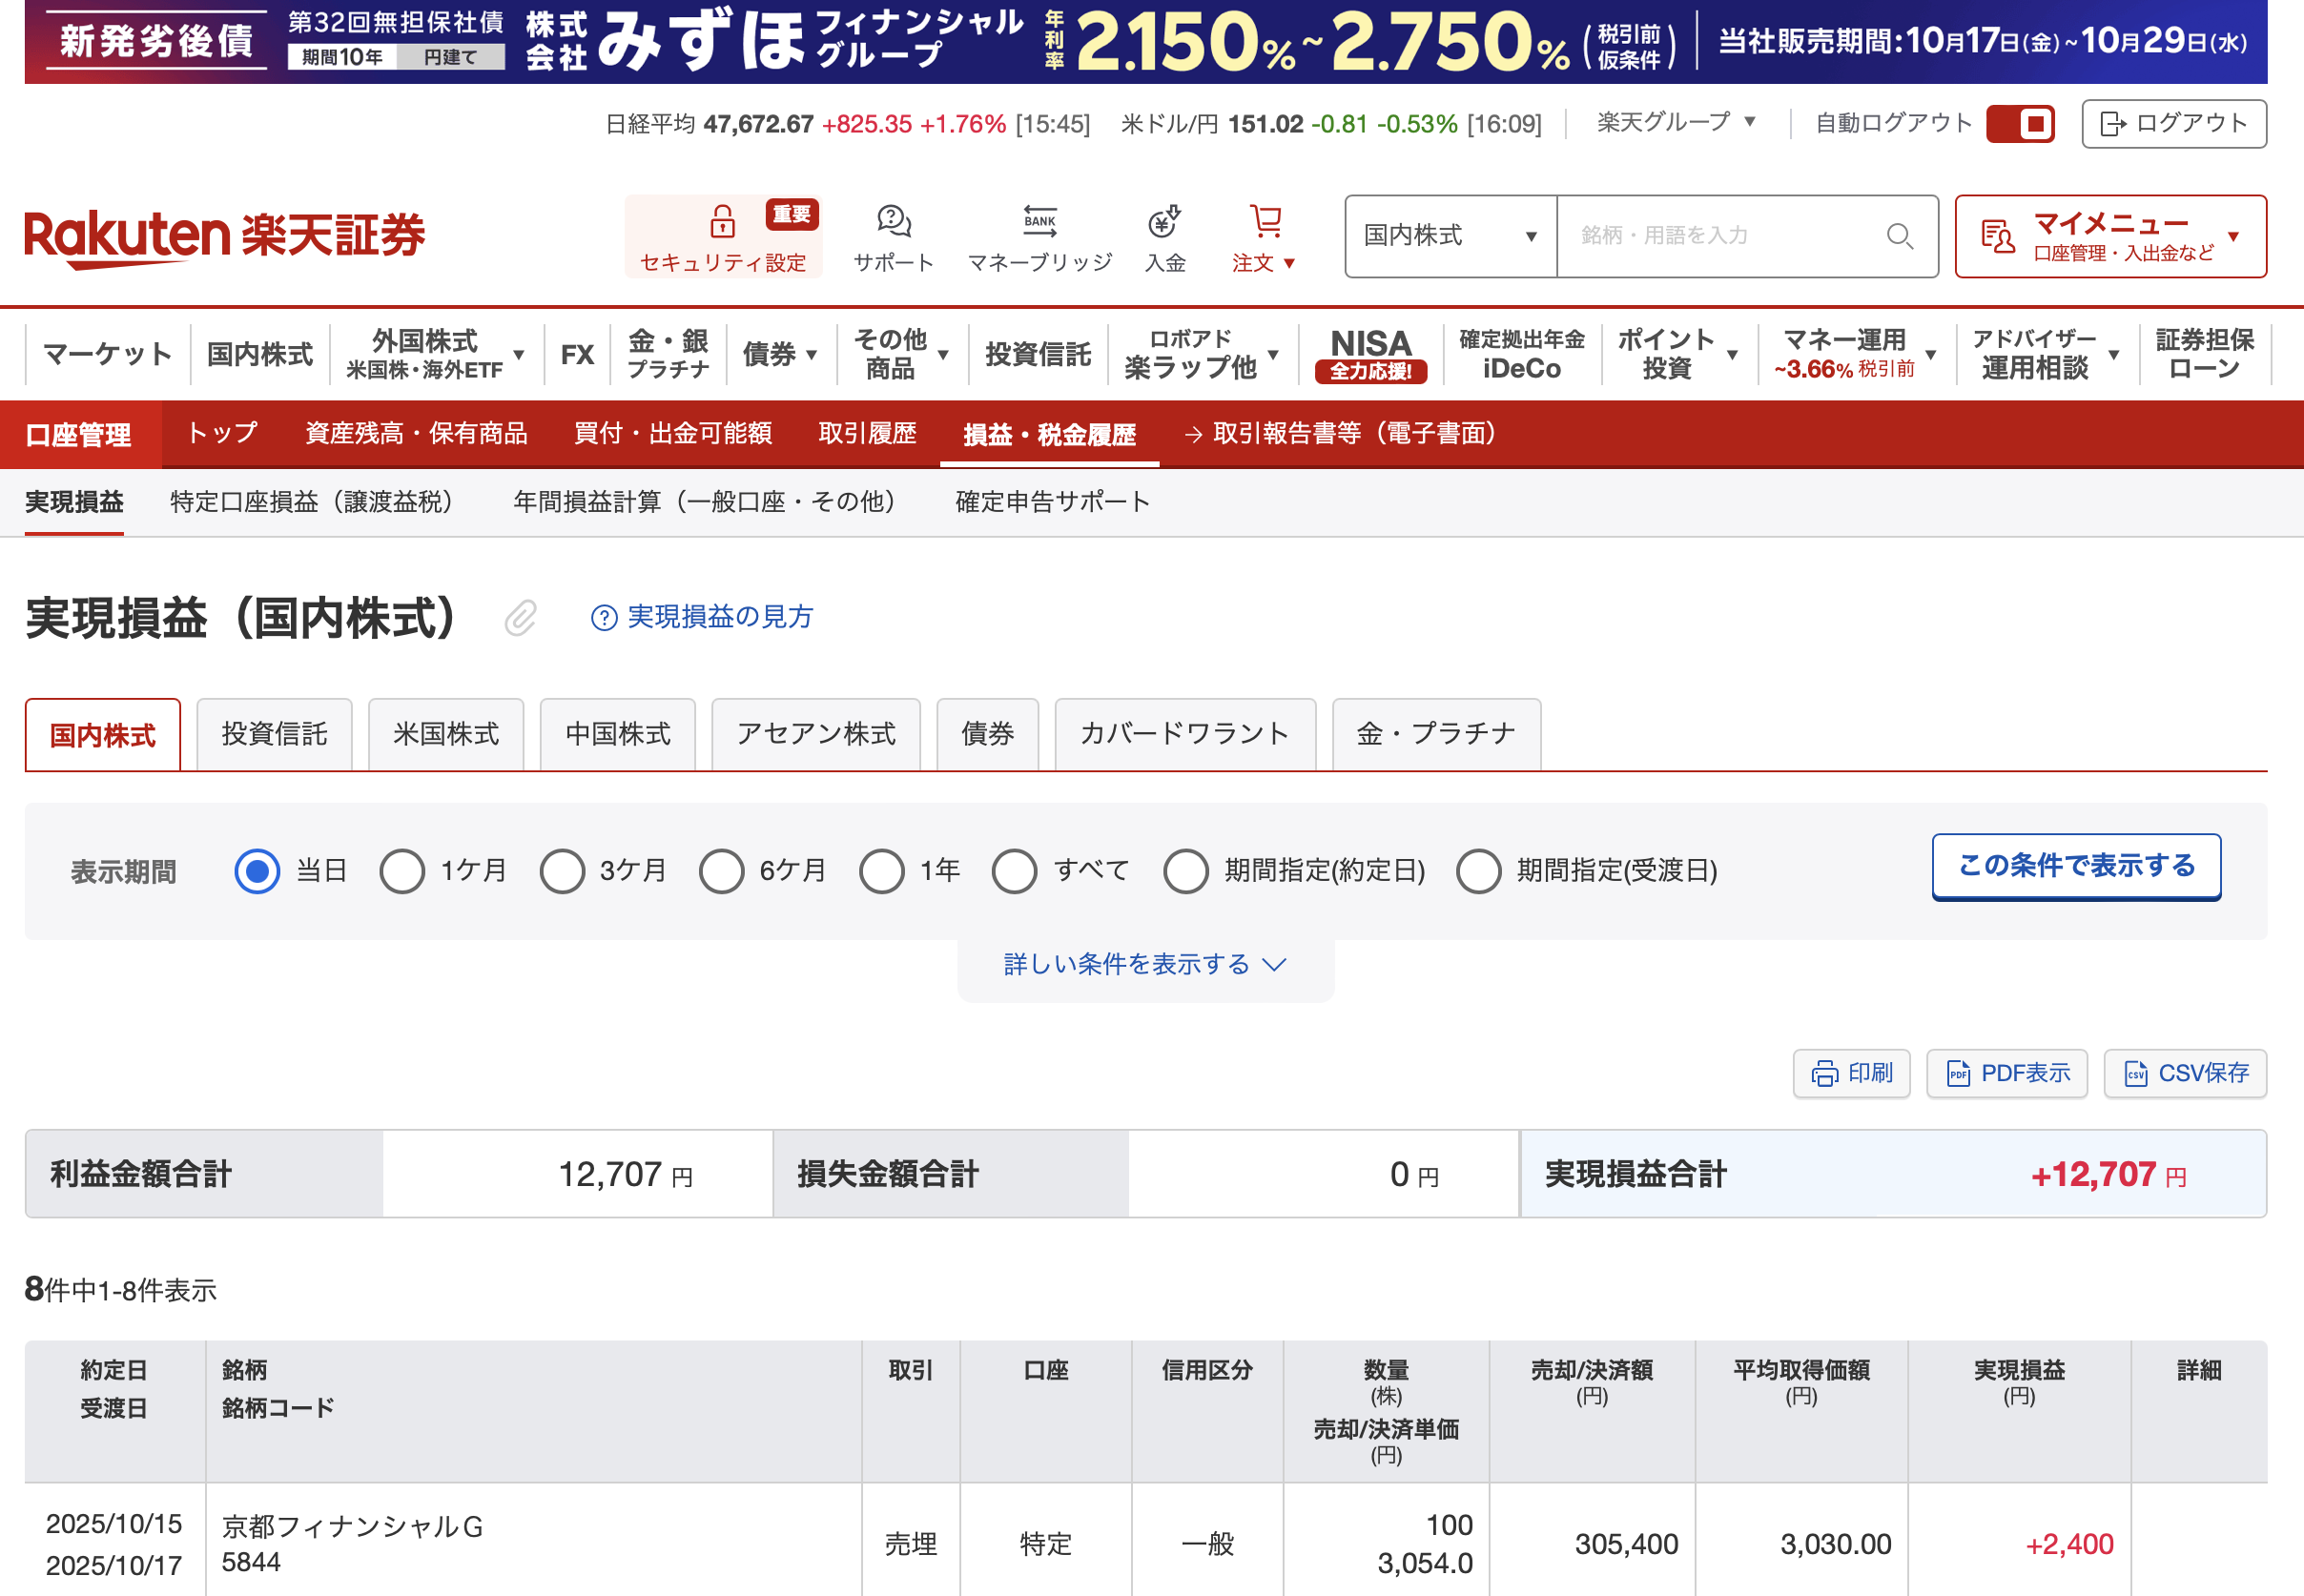The width and height of the screenshot is (2304, 1596).
Task: Toggle the 自動ログアウト switch
Action: click(2020, 124)
